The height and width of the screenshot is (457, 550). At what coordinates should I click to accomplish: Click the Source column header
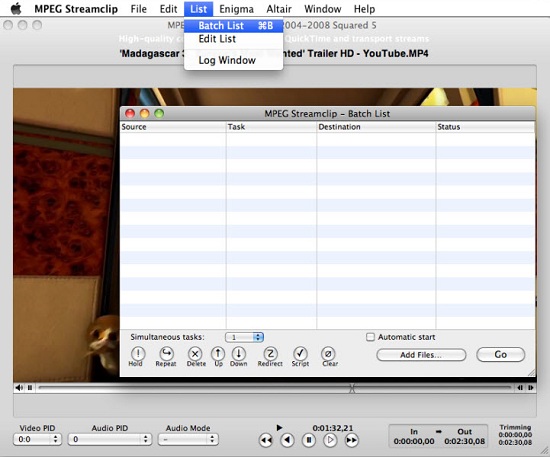pos(173,127)
